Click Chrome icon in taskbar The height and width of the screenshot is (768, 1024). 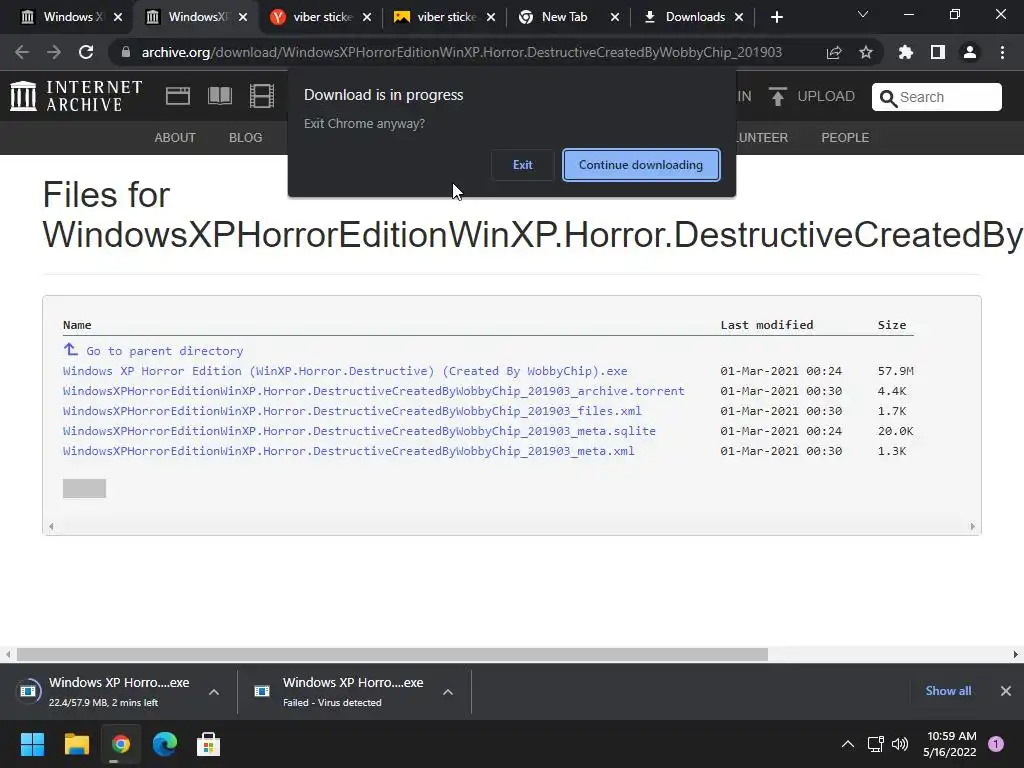121,744
